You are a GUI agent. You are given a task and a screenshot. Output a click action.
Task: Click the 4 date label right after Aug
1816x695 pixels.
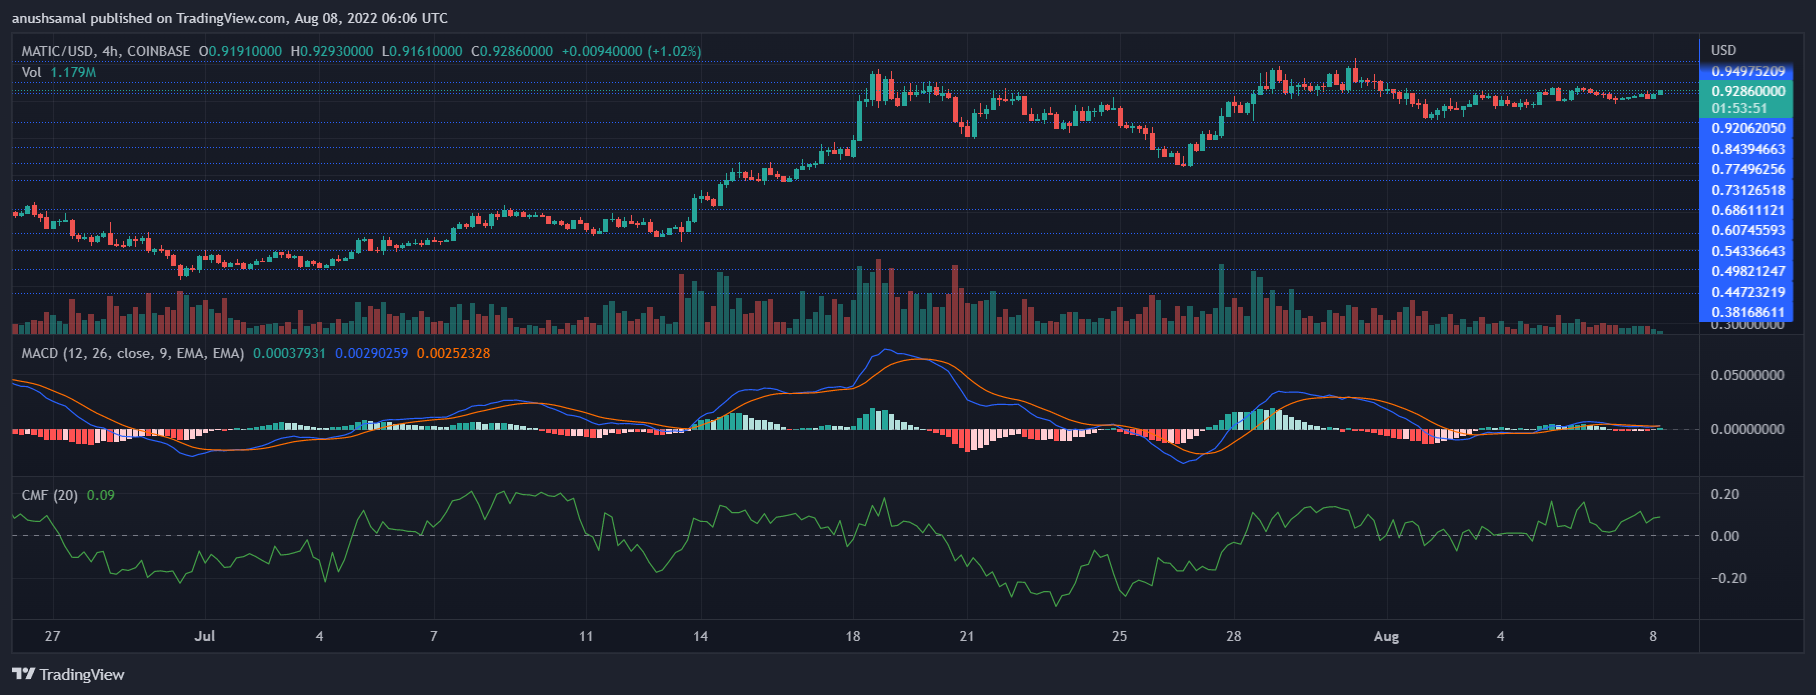click(1500, 636)
